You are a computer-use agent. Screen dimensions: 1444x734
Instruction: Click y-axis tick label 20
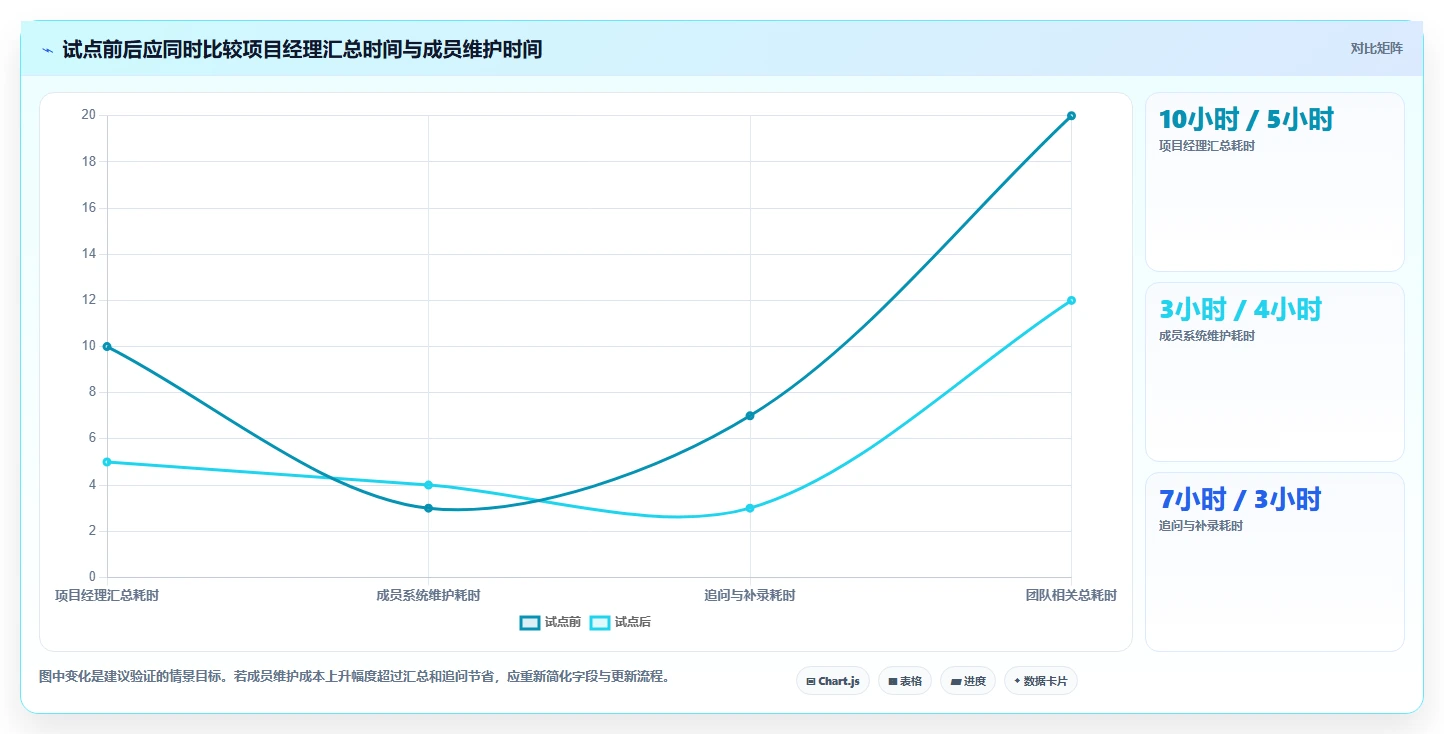pos(89,115)
